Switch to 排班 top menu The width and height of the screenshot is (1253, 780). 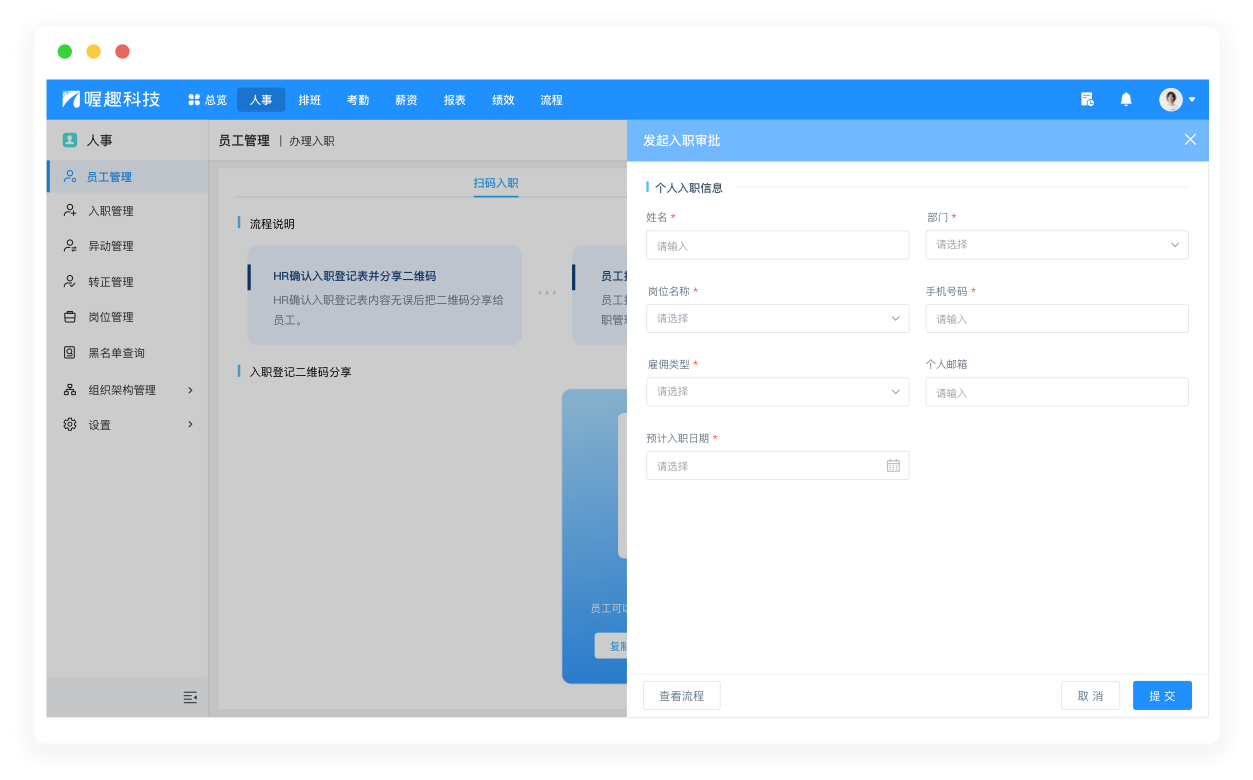point(310,100)
